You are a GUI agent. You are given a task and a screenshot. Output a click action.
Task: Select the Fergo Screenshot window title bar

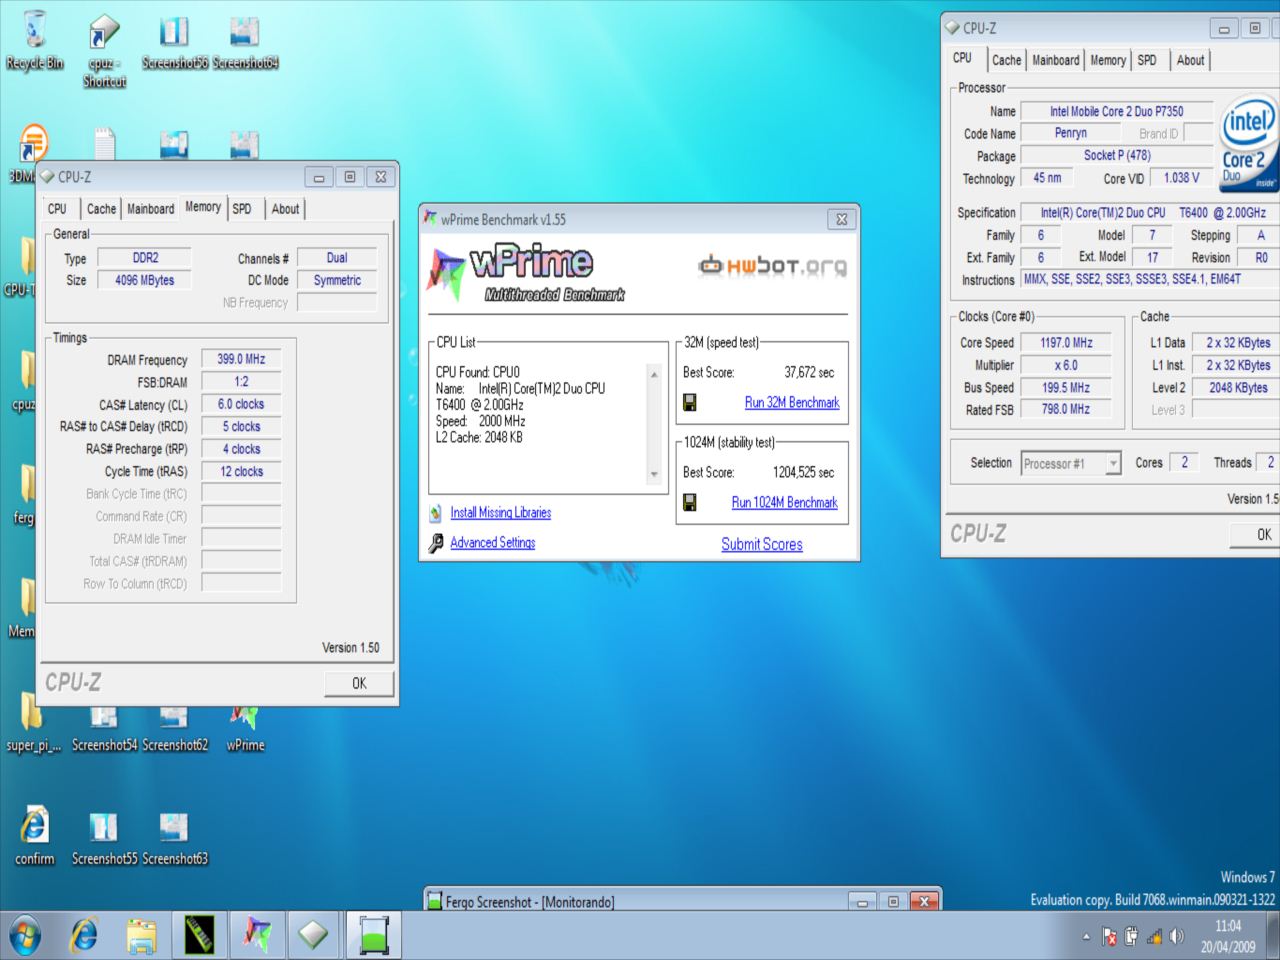pos(640,901)
